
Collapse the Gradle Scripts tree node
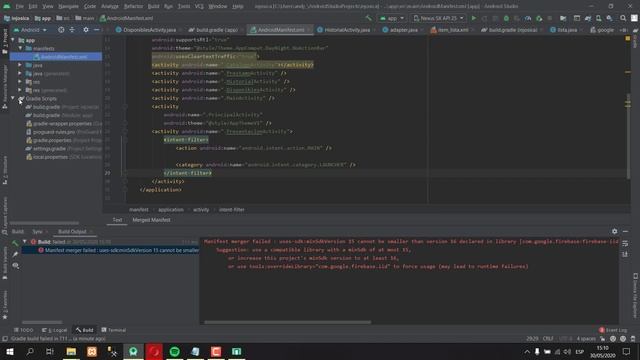13,98
